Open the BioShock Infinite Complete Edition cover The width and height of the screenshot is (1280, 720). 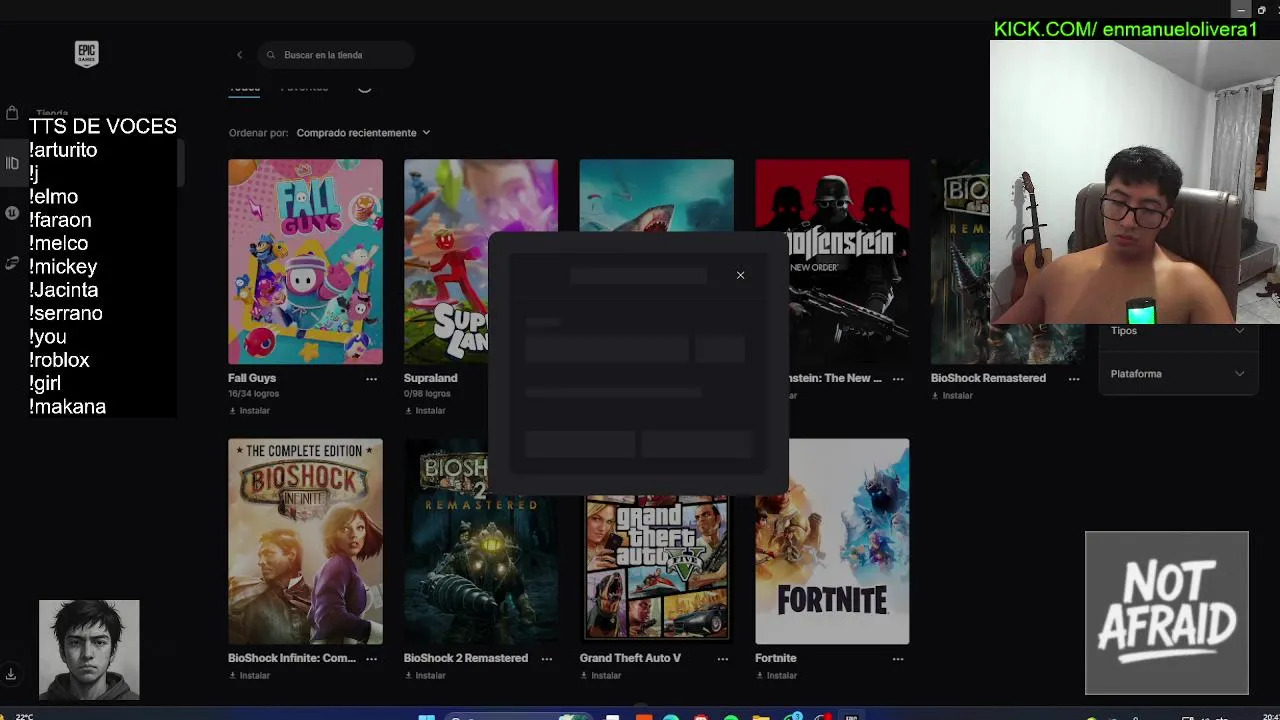click(x=305, y=541)
